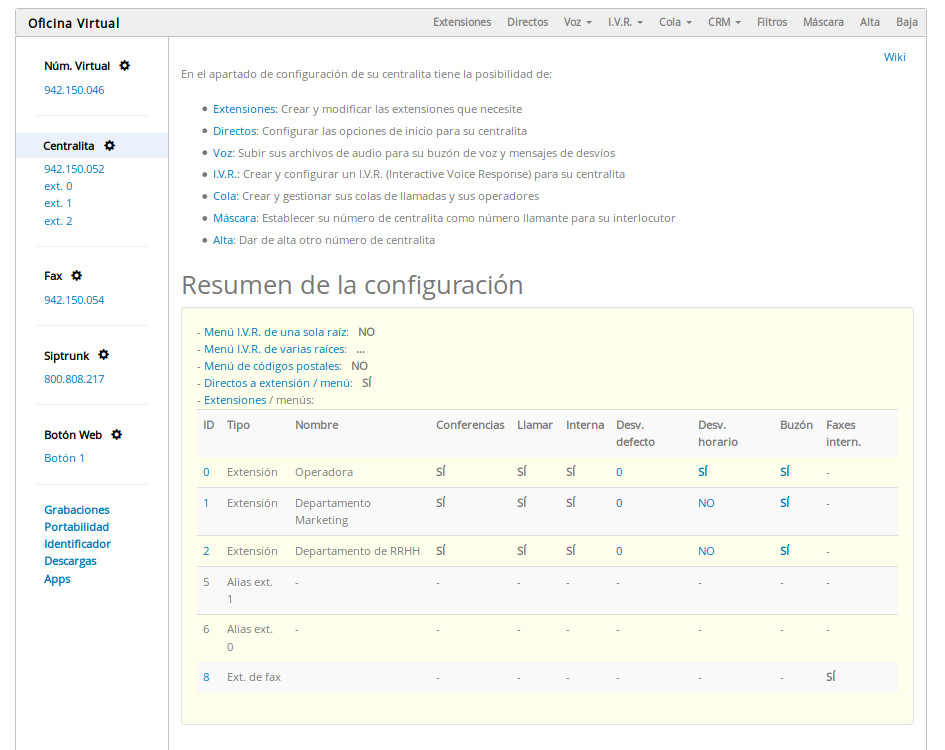Expand the Voz dropdown menu
Image resolution: width=945 pixels, height=750 pixels.
tap(577, 22)
